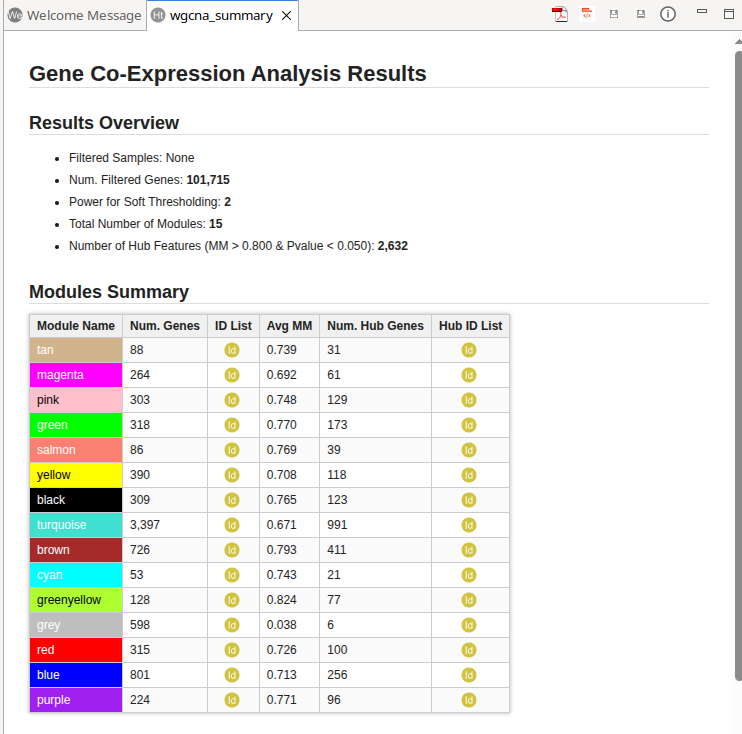The height and width of the screenshot is (734, 742).
Task: Open Hub ID List for brown module
Action: pyautogui.click(x=468, y=550)
